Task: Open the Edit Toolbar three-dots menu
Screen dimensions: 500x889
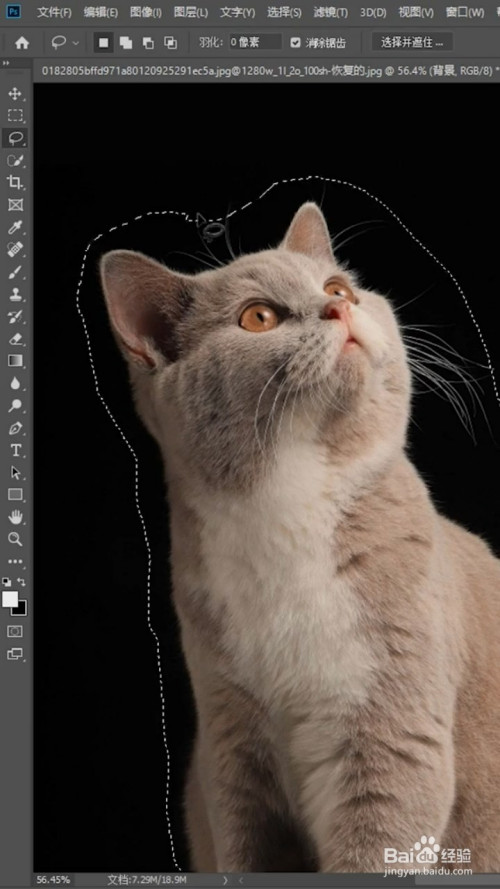Action: [15, 562]
